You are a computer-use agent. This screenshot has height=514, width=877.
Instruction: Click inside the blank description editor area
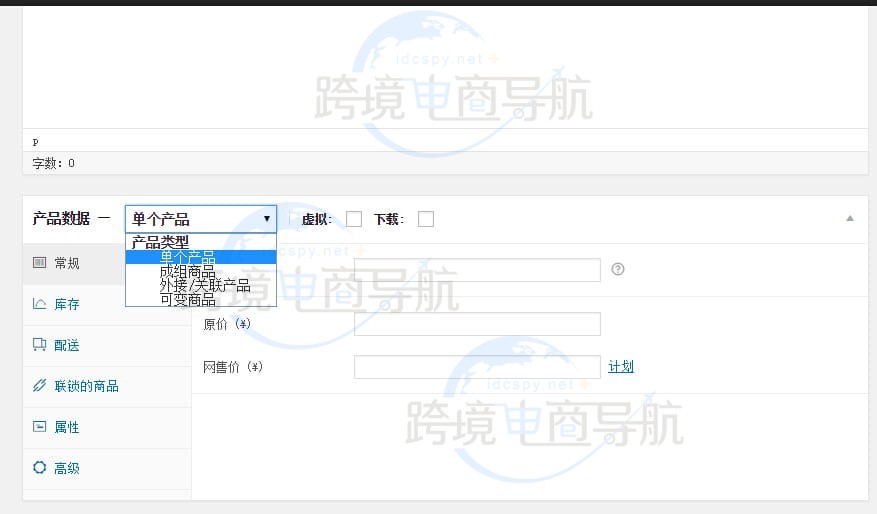point(445,67)
